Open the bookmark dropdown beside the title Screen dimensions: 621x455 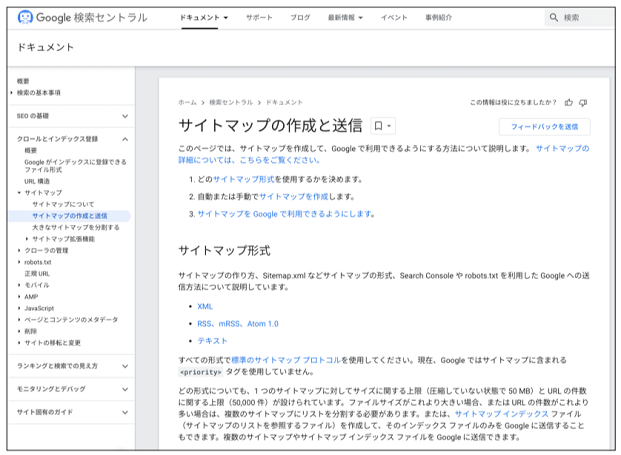pos(383,126)
